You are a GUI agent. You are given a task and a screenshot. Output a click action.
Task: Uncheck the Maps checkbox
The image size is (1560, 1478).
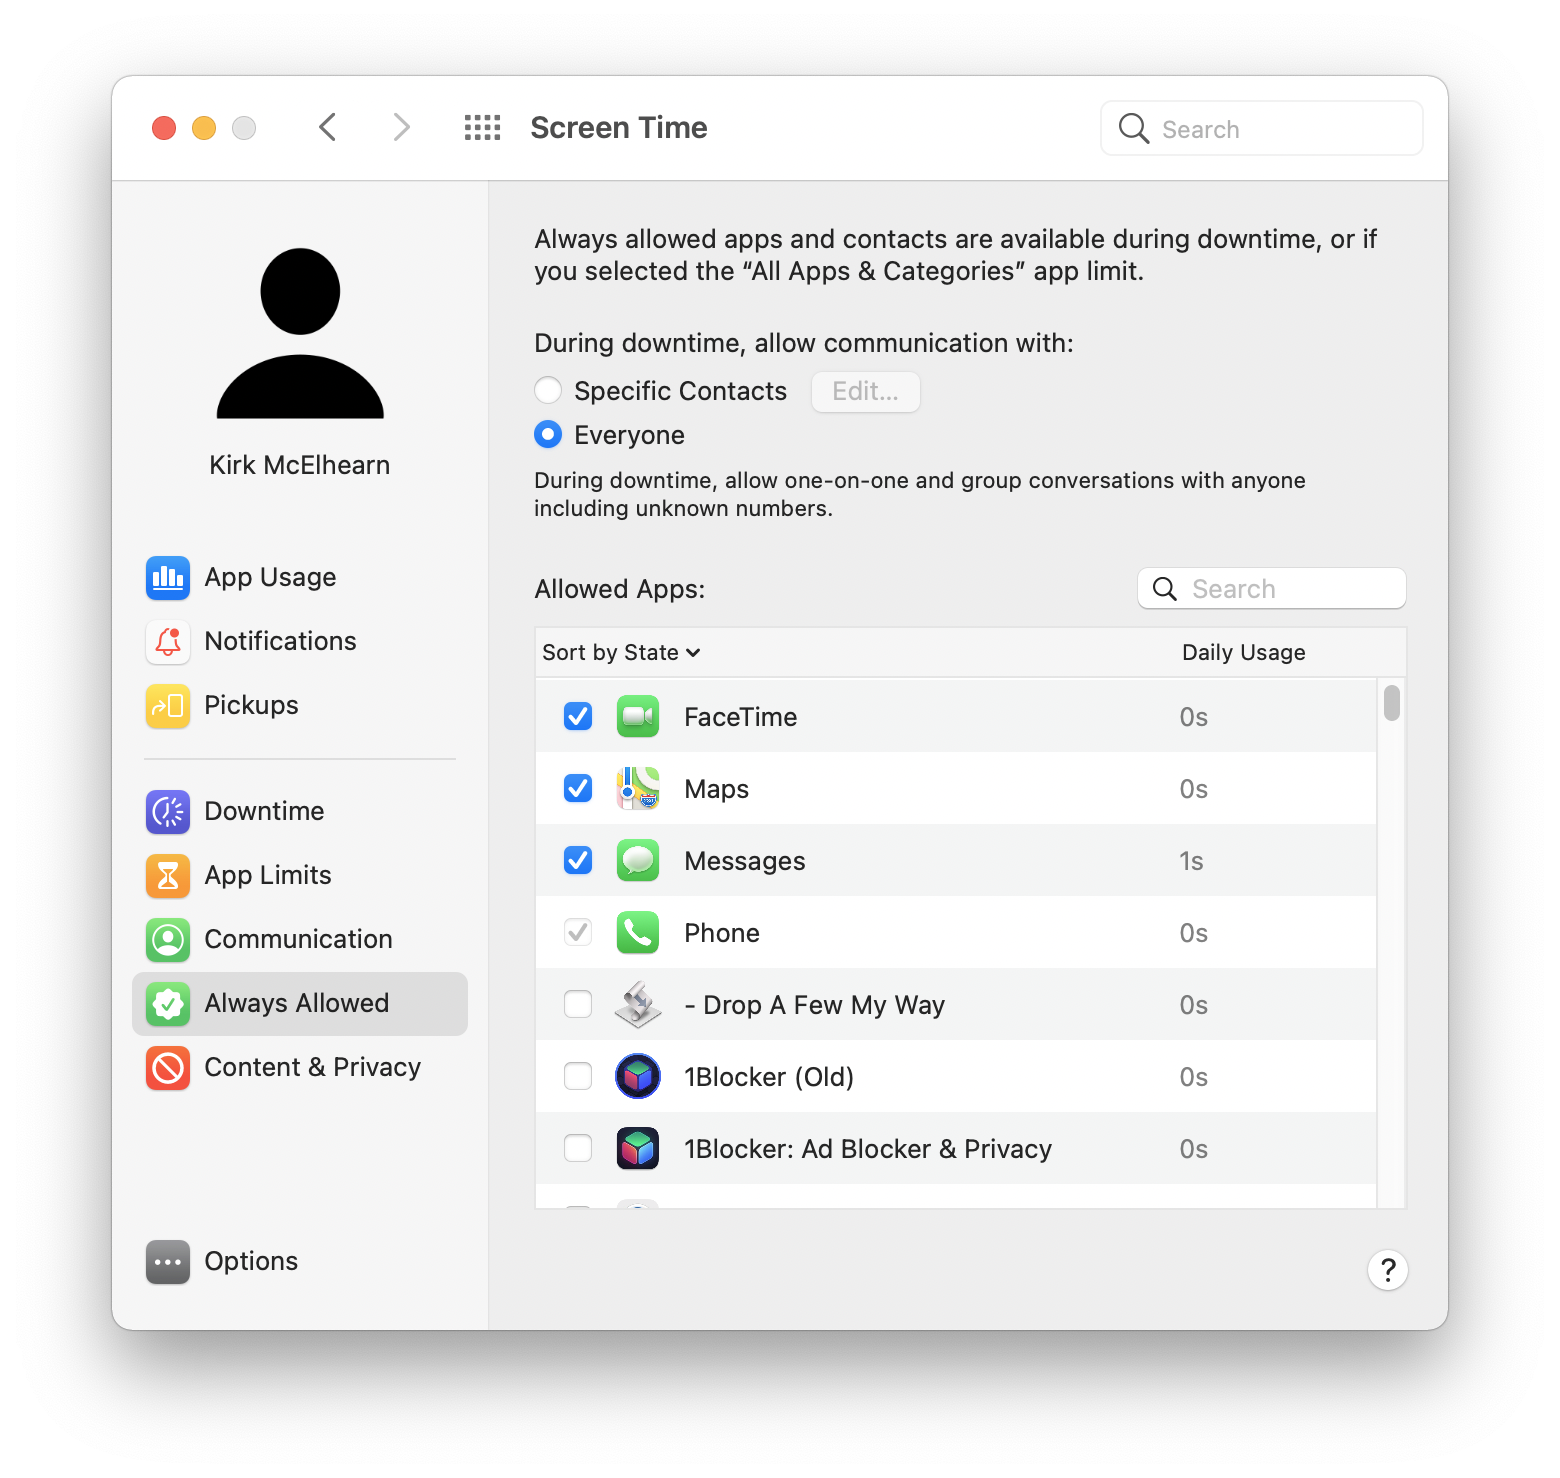[x=578, y=788]
